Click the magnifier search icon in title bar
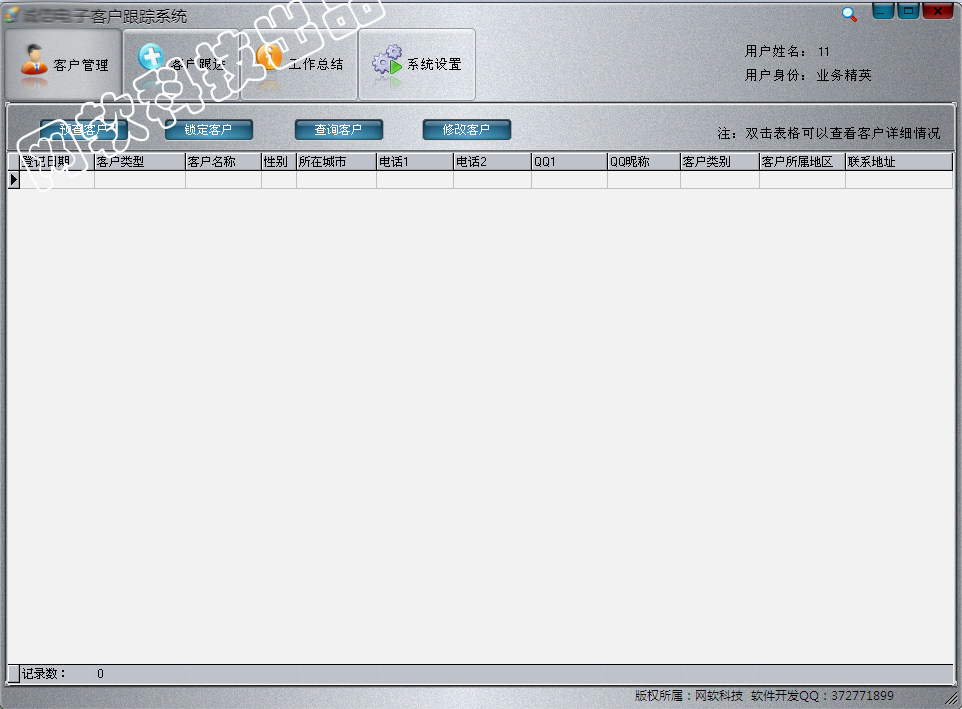 click(x=849, y=13)
